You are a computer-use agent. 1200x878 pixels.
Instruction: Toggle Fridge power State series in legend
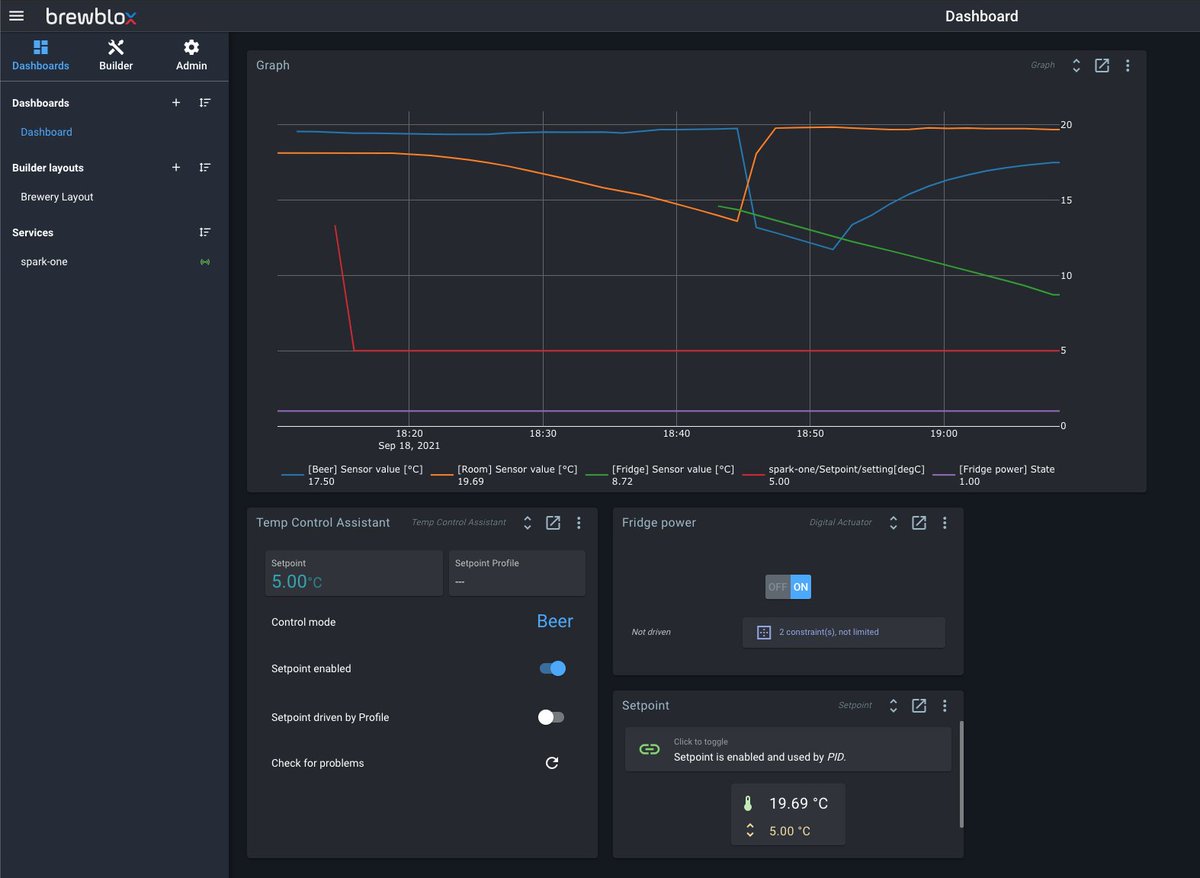(994, 475)
